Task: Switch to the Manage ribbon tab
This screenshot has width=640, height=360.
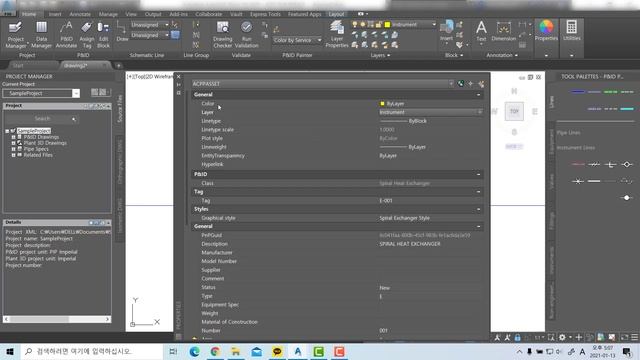Action: coord(108,14)
